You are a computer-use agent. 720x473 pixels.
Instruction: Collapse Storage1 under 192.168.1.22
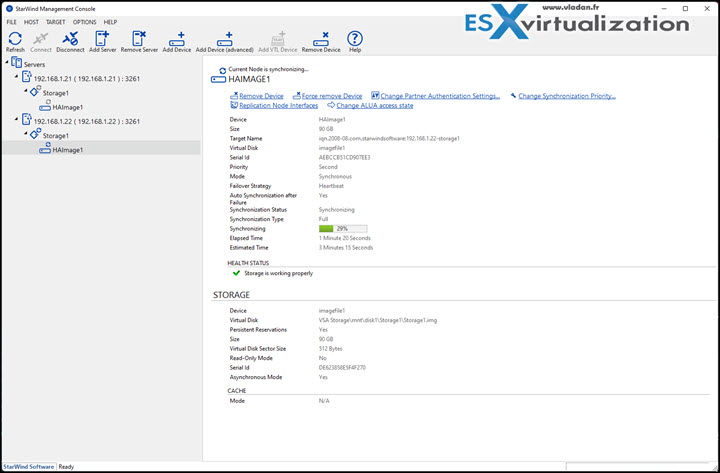(26, 133)
